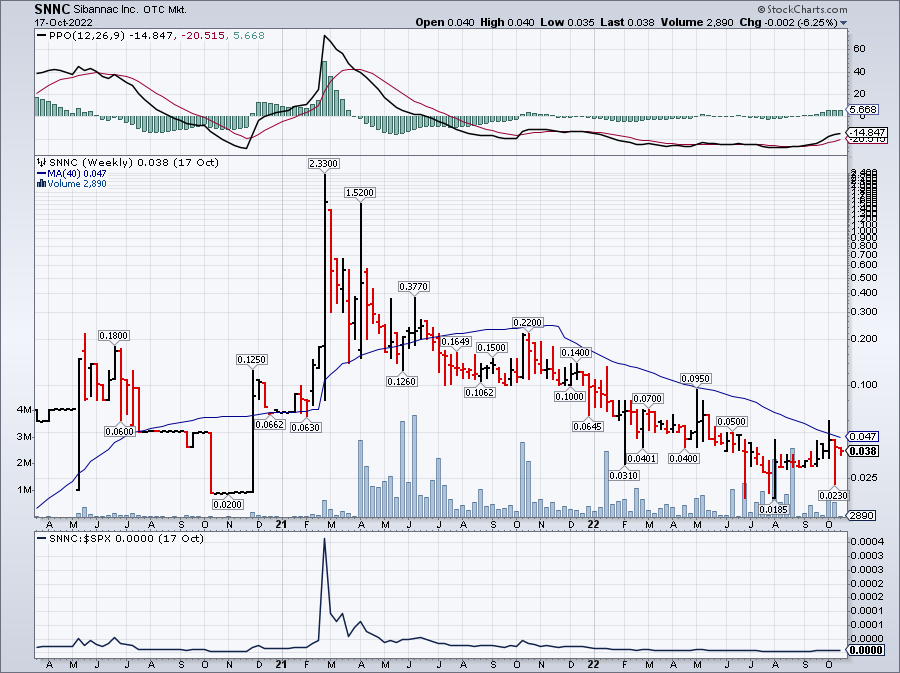Click the Volume 2,890 legend entry
Screen dimensions: 900x673
coord(72,184)
